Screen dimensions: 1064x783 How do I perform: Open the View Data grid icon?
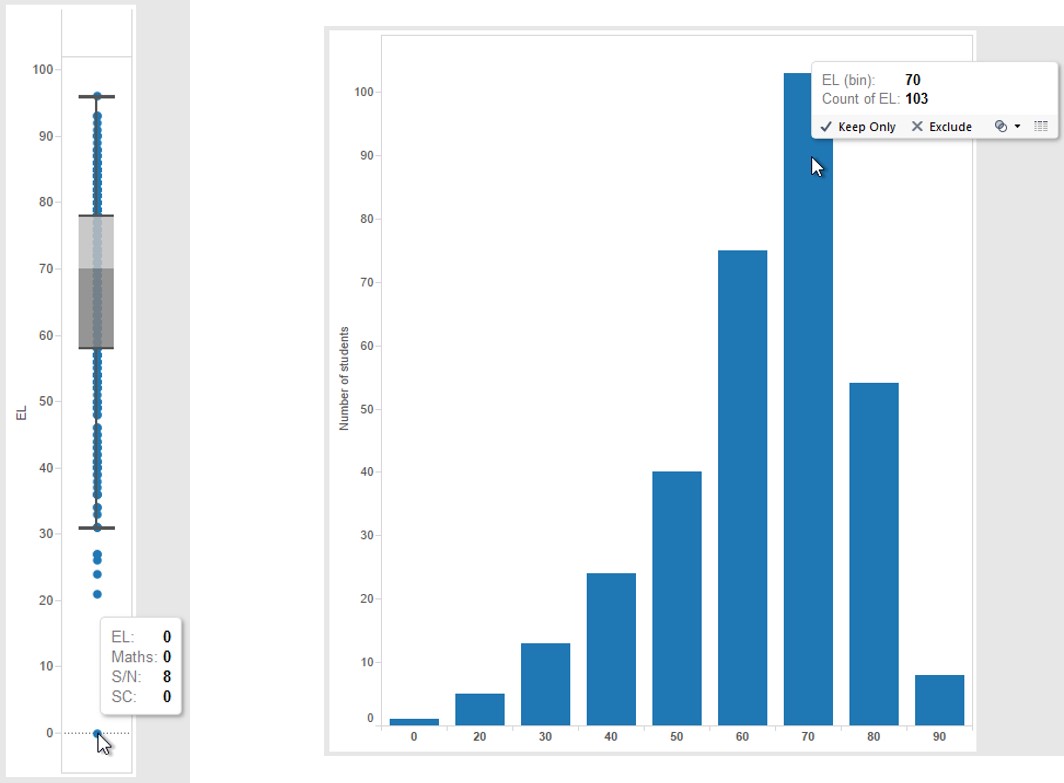point(1040,127)
